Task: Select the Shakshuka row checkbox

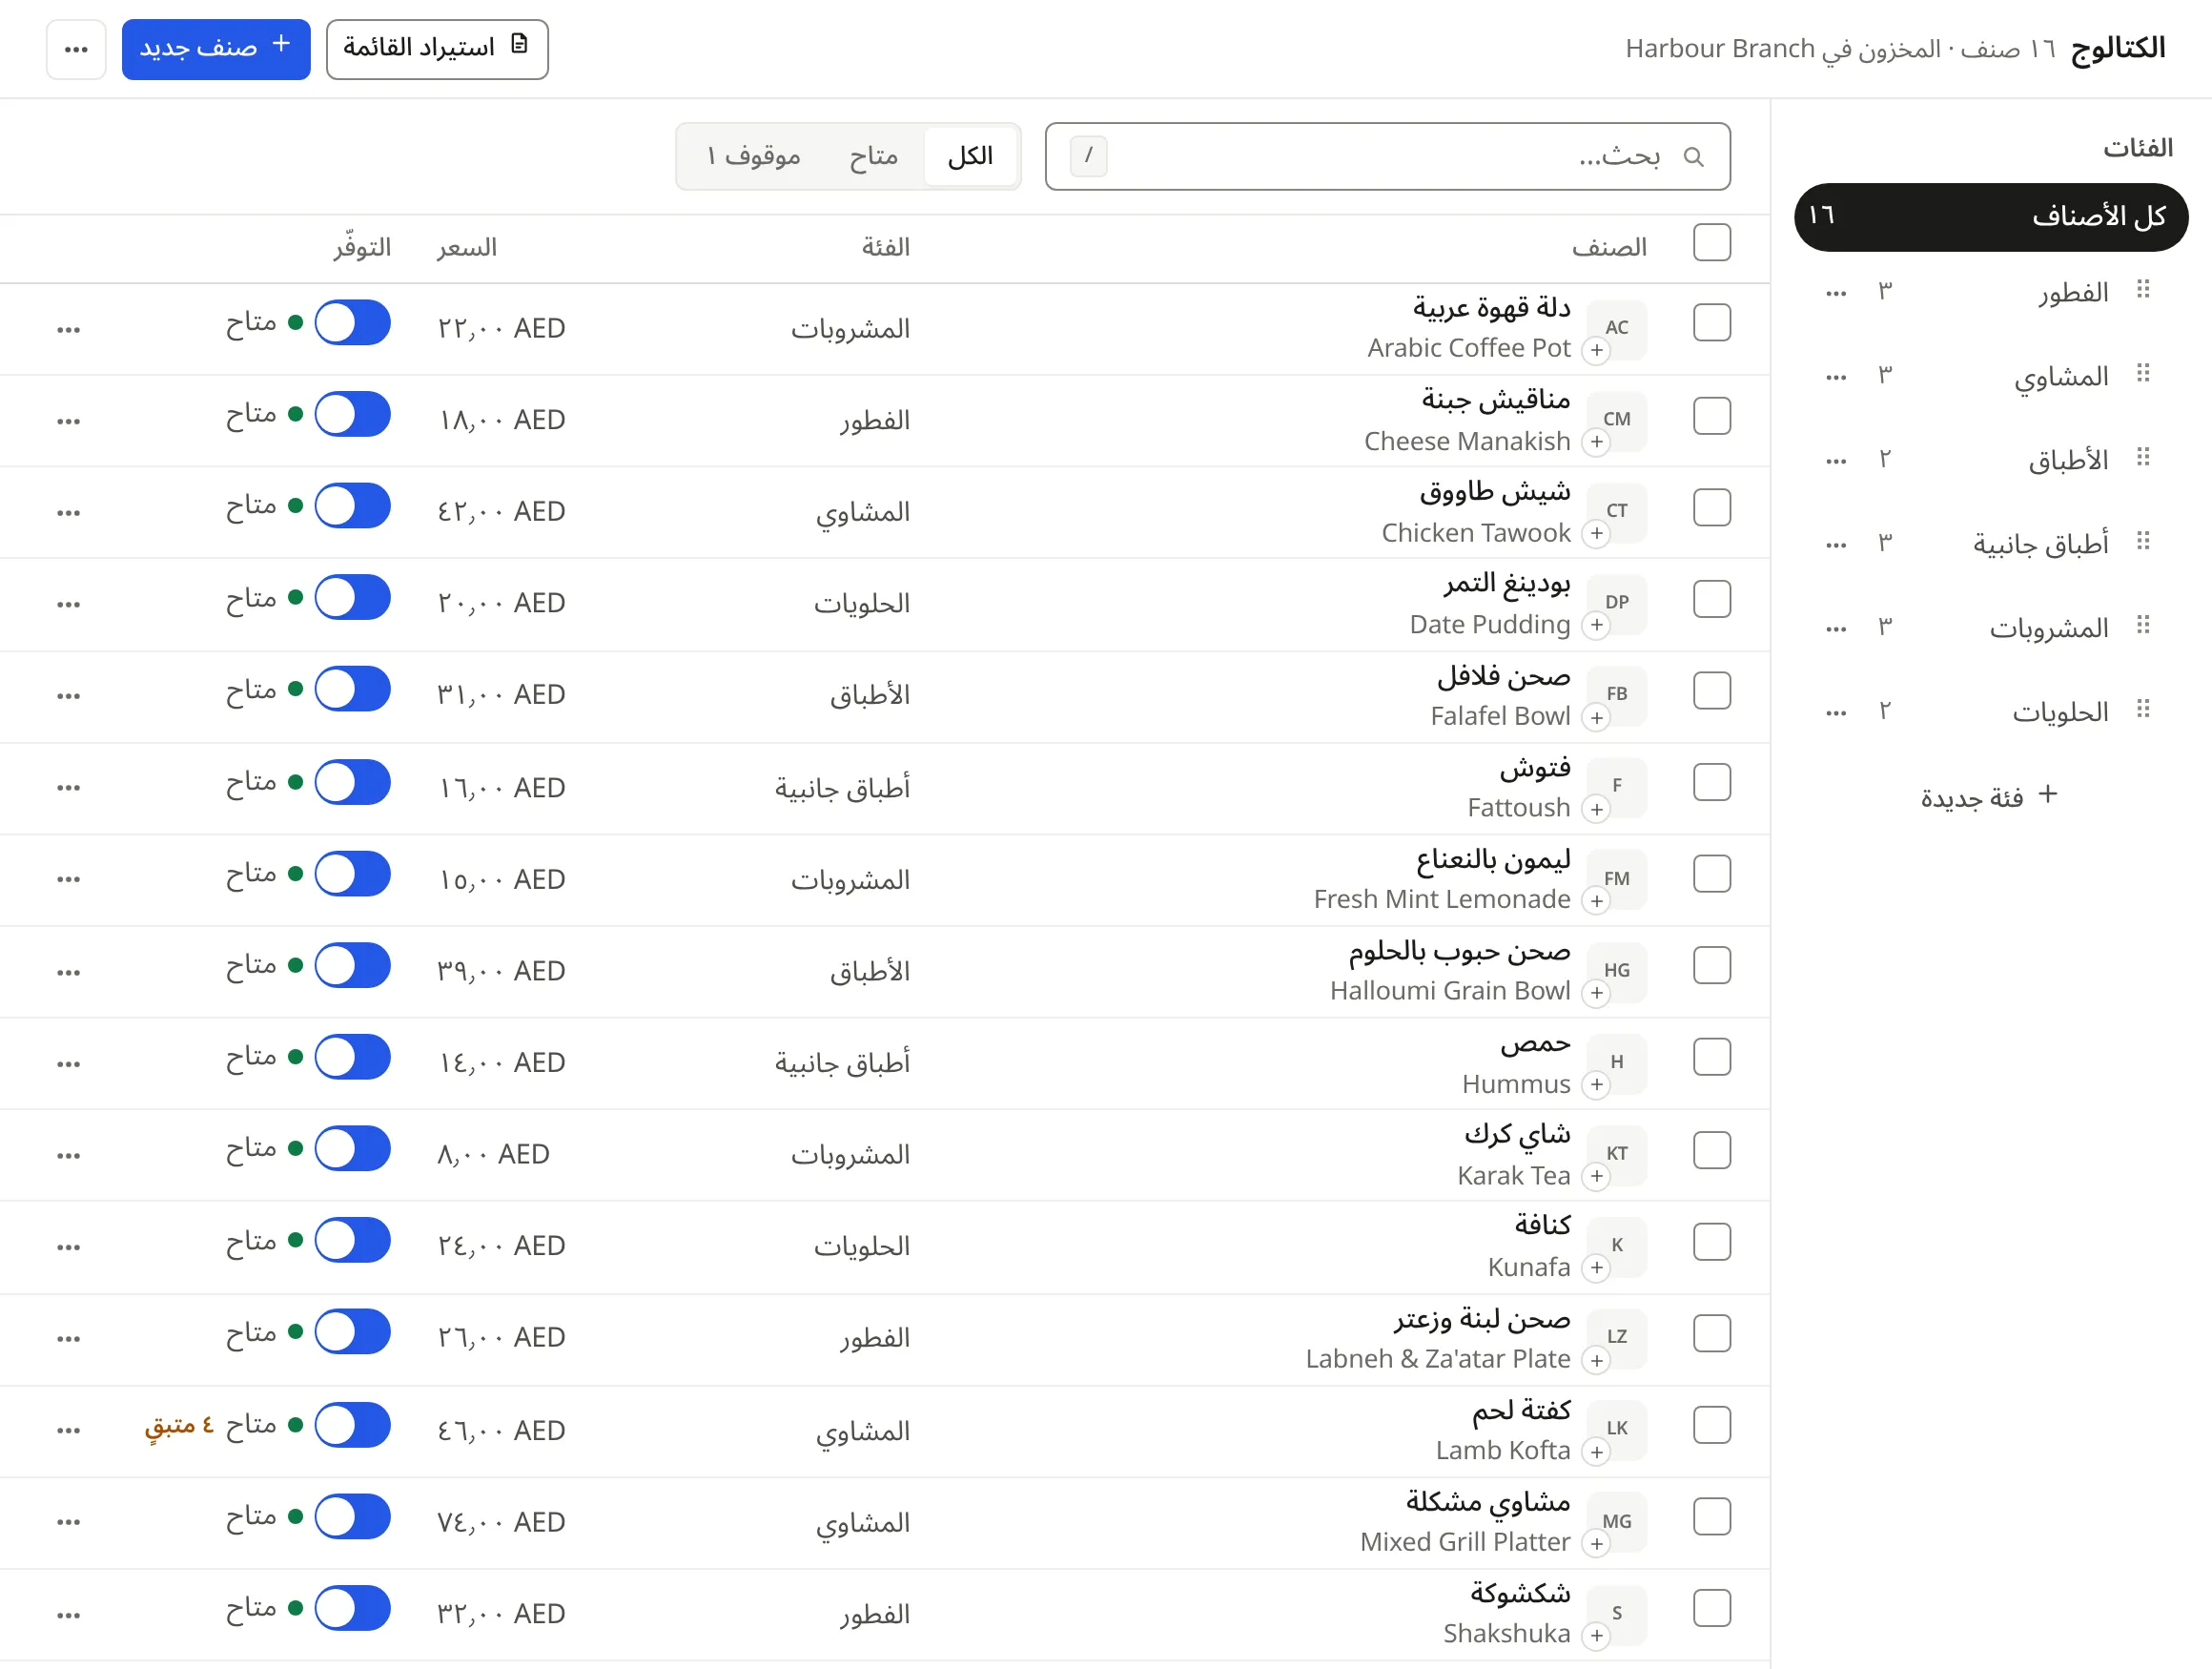Action: 1712,1609
